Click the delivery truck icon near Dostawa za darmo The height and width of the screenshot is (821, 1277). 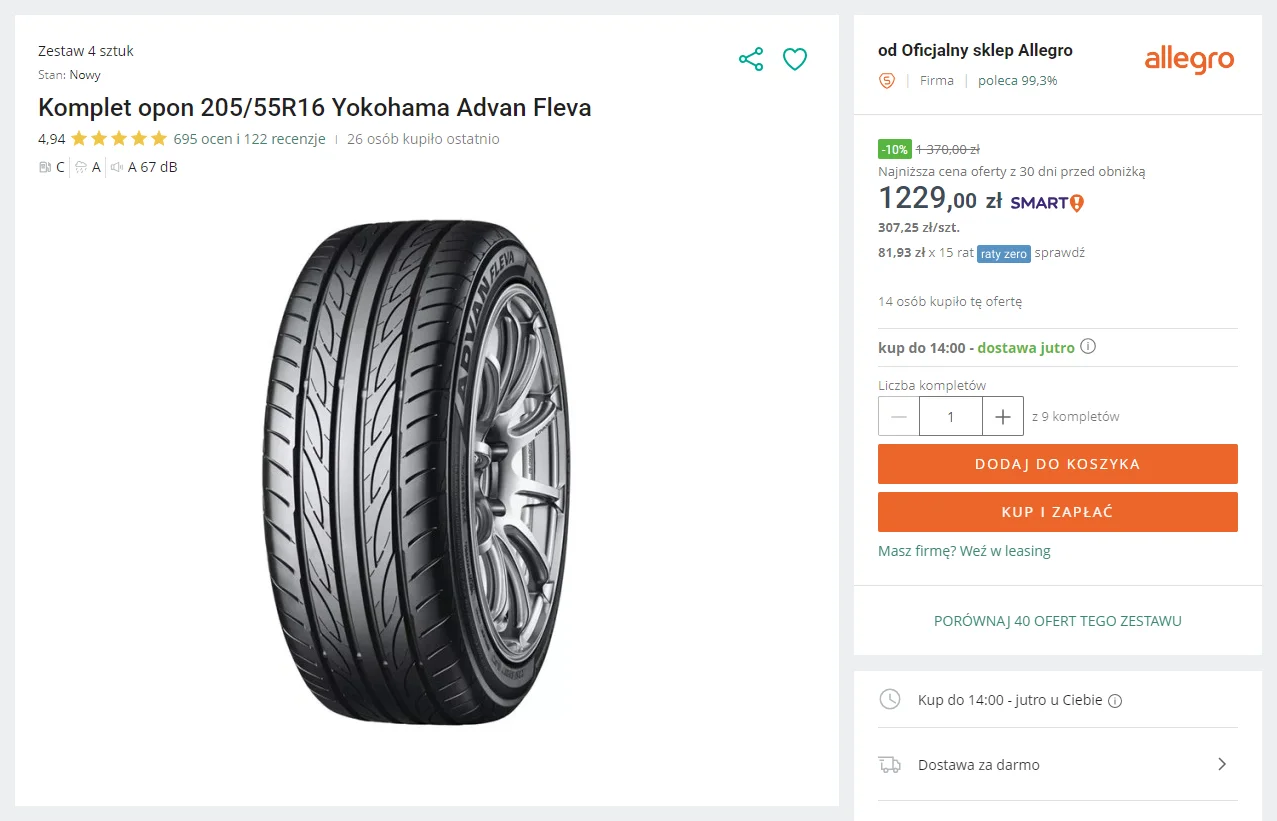point(890,764)
